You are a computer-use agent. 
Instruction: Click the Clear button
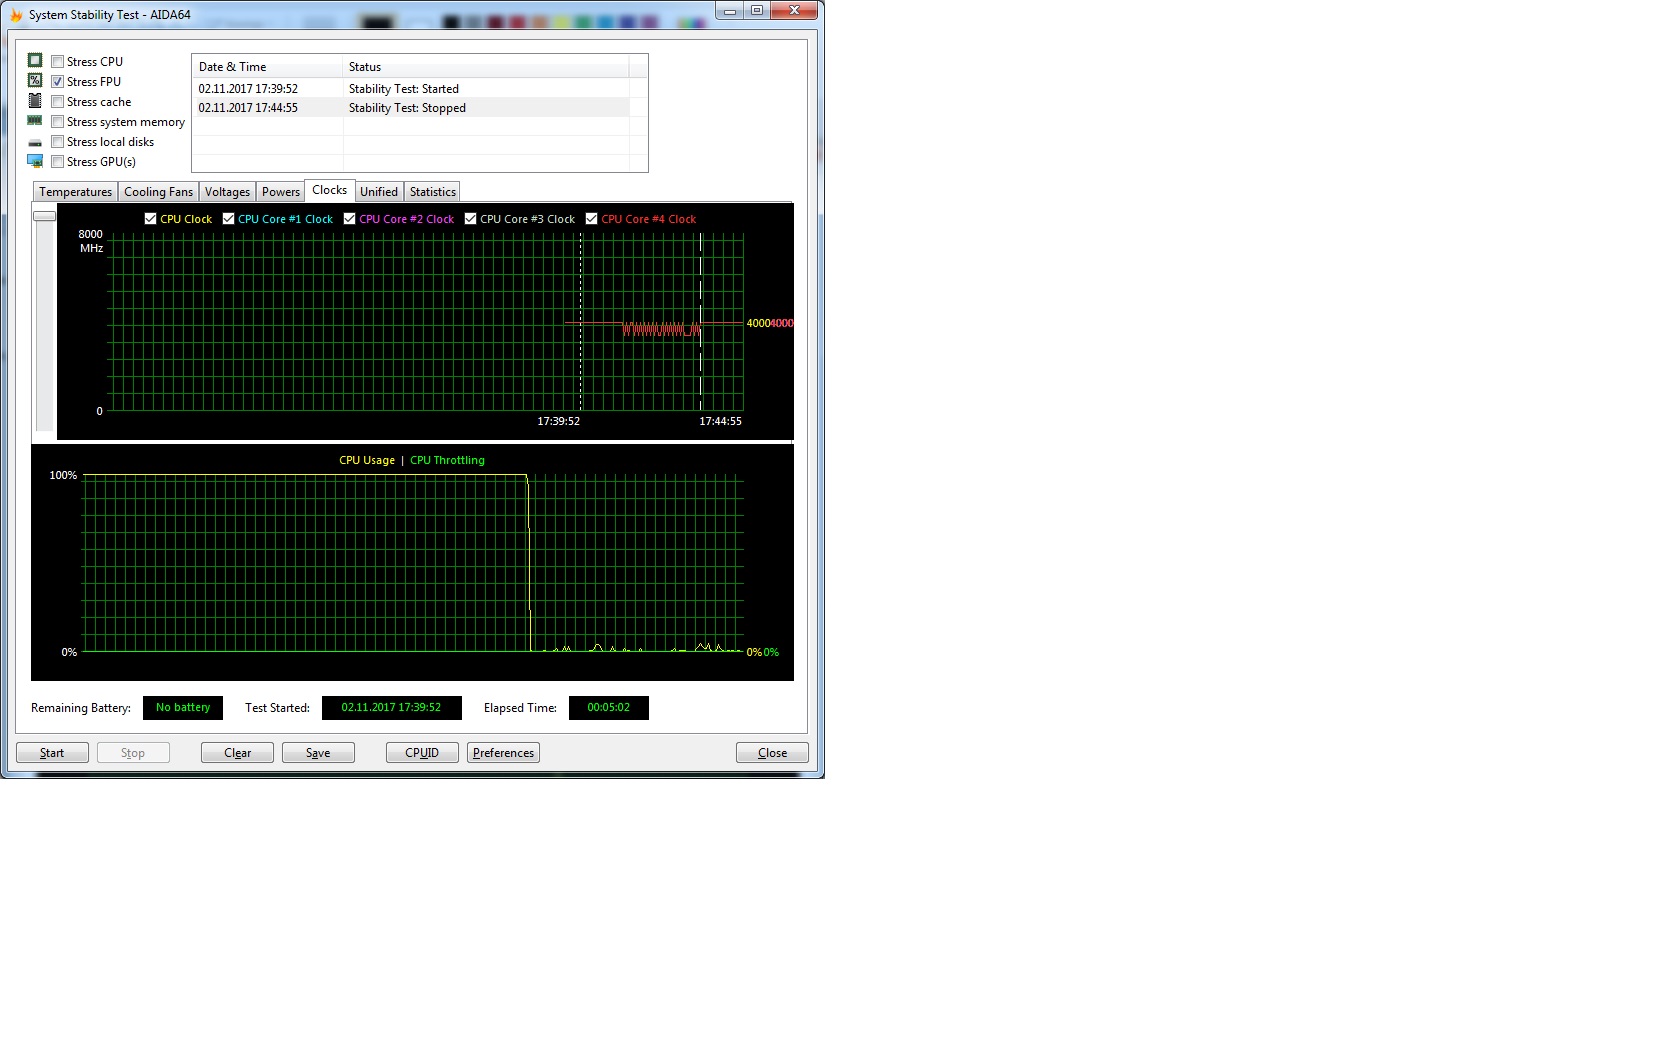pyautogui.click(x=237, y=753)
